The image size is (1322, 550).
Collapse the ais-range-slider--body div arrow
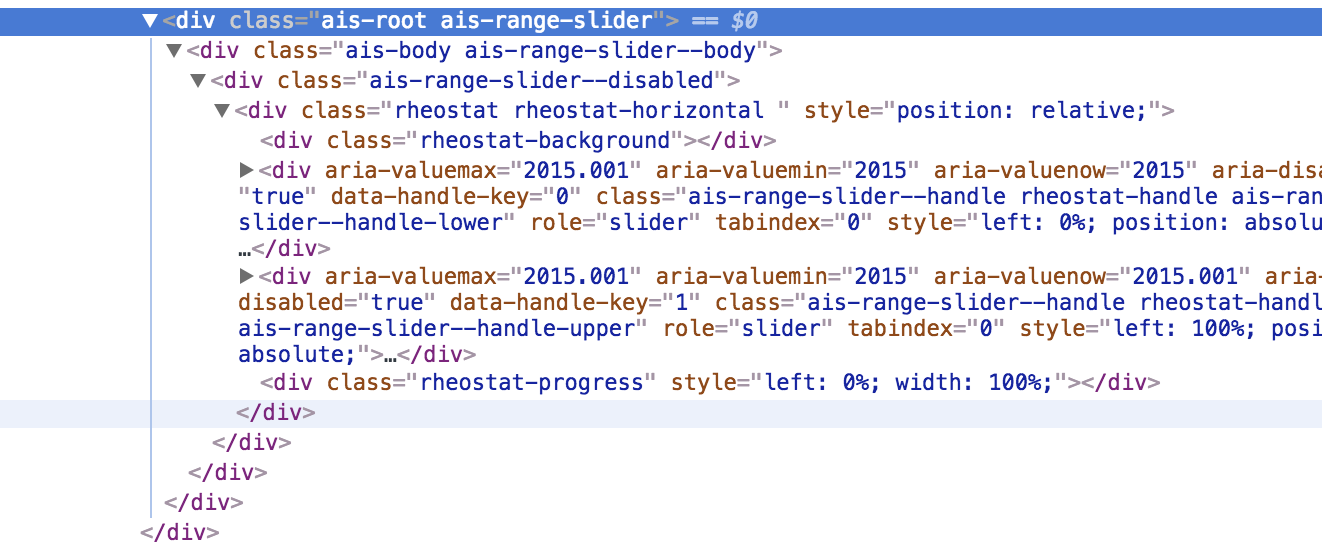click(x=174, y=50)
